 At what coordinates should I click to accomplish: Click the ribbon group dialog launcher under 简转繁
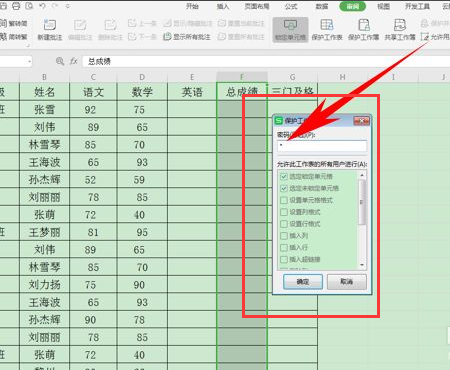click(28, 45)
